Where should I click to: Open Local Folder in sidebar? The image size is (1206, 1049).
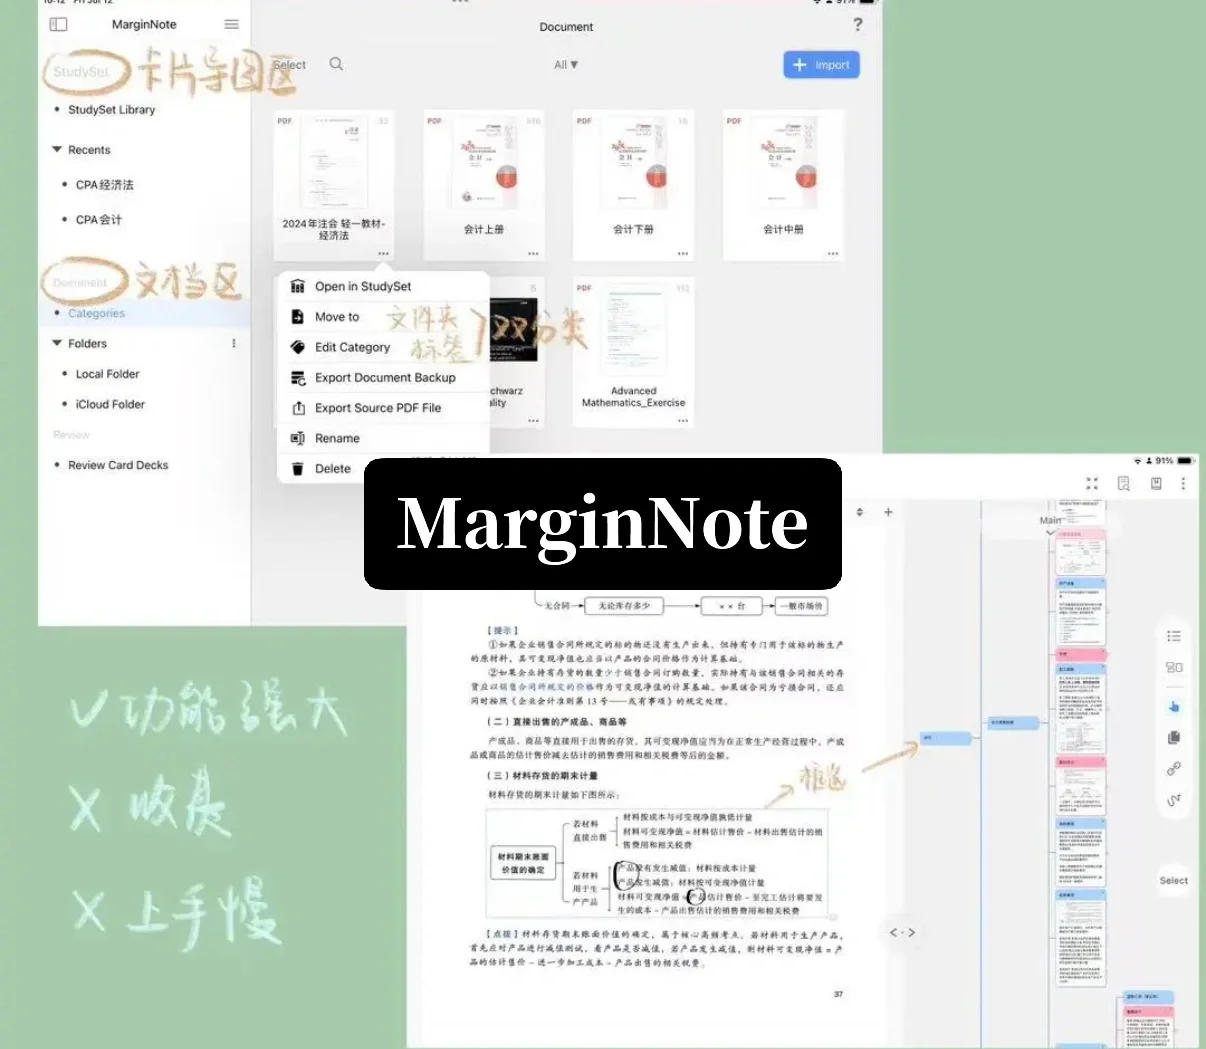[x=107, y=374]
